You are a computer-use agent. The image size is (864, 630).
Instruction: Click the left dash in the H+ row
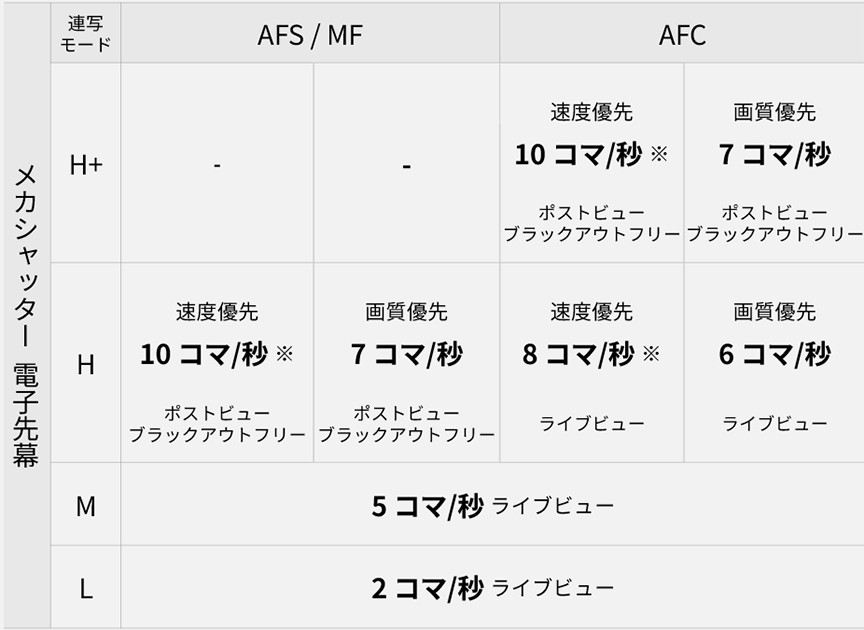(x=217, y=166)
